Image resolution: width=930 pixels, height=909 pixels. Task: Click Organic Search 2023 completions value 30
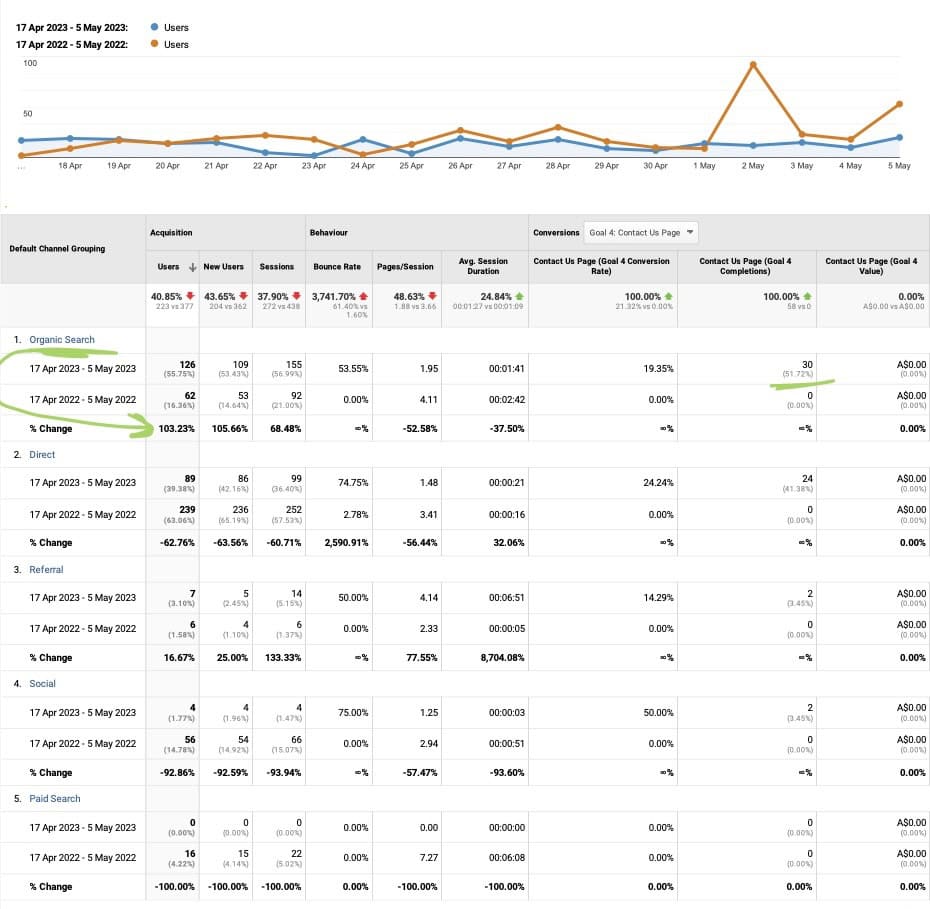[x=807, y=365]
